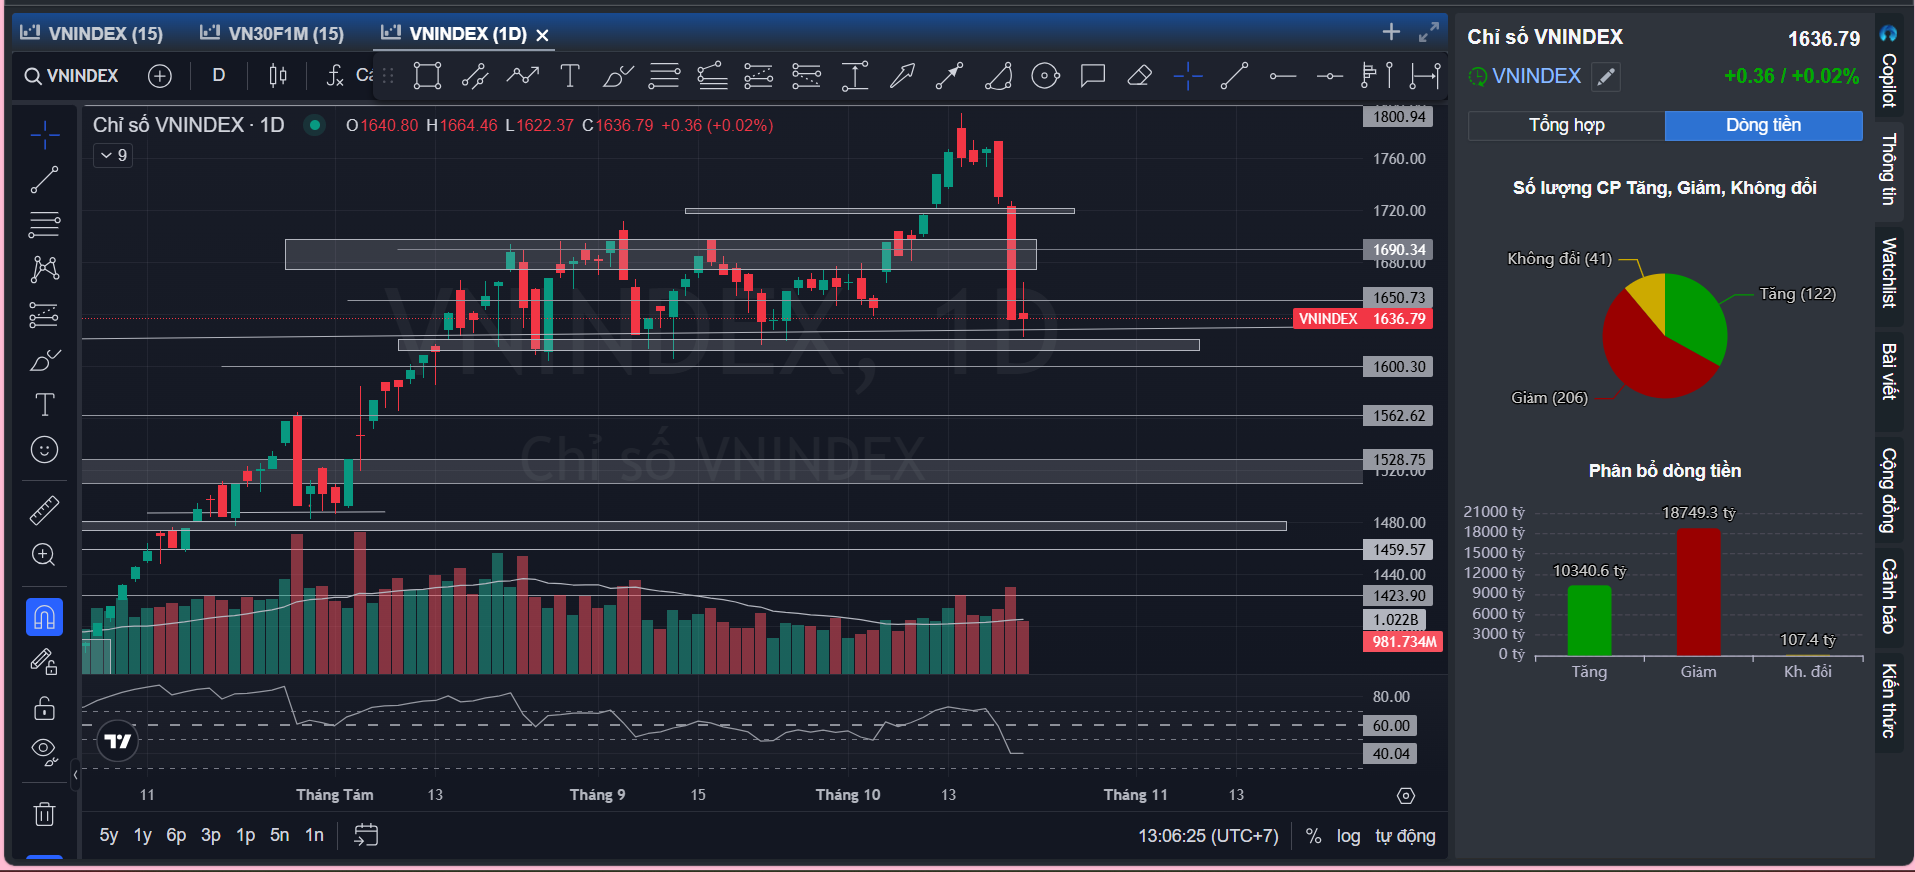Toggle magnet mode
This screenshot has height=872, width=1915.
click(45, 617)
